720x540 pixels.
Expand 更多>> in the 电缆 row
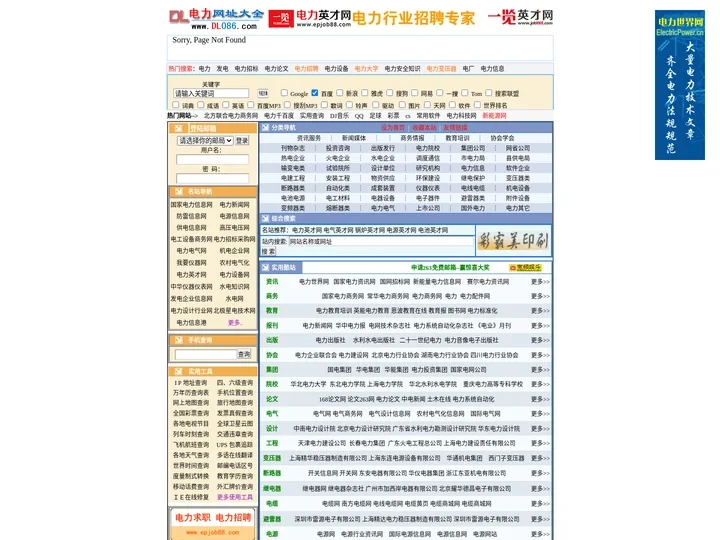(540, 504)
